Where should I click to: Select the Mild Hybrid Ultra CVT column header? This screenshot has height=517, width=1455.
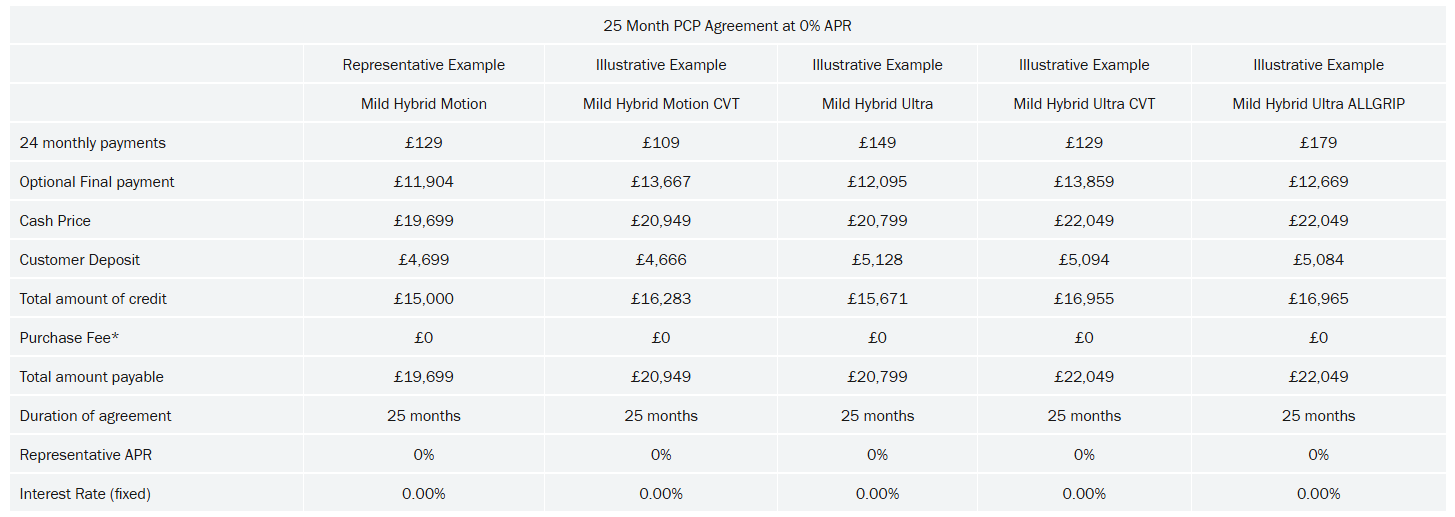point(1084,104)
